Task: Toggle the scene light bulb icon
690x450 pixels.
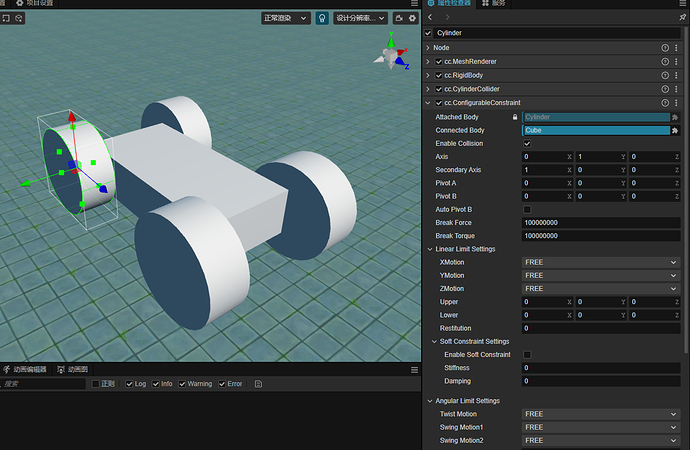Action: (x=322, y=18)
